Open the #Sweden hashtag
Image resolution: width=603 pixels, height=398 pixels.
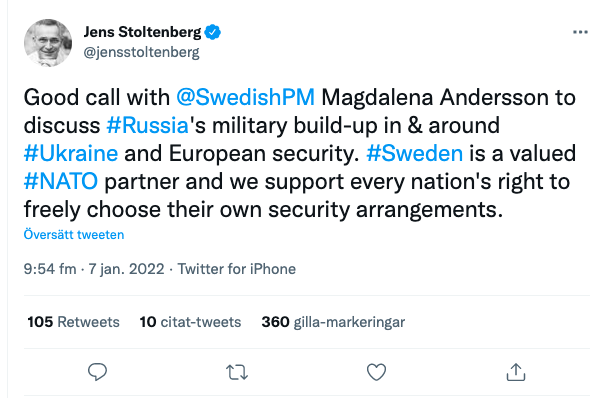coord(415,153)
